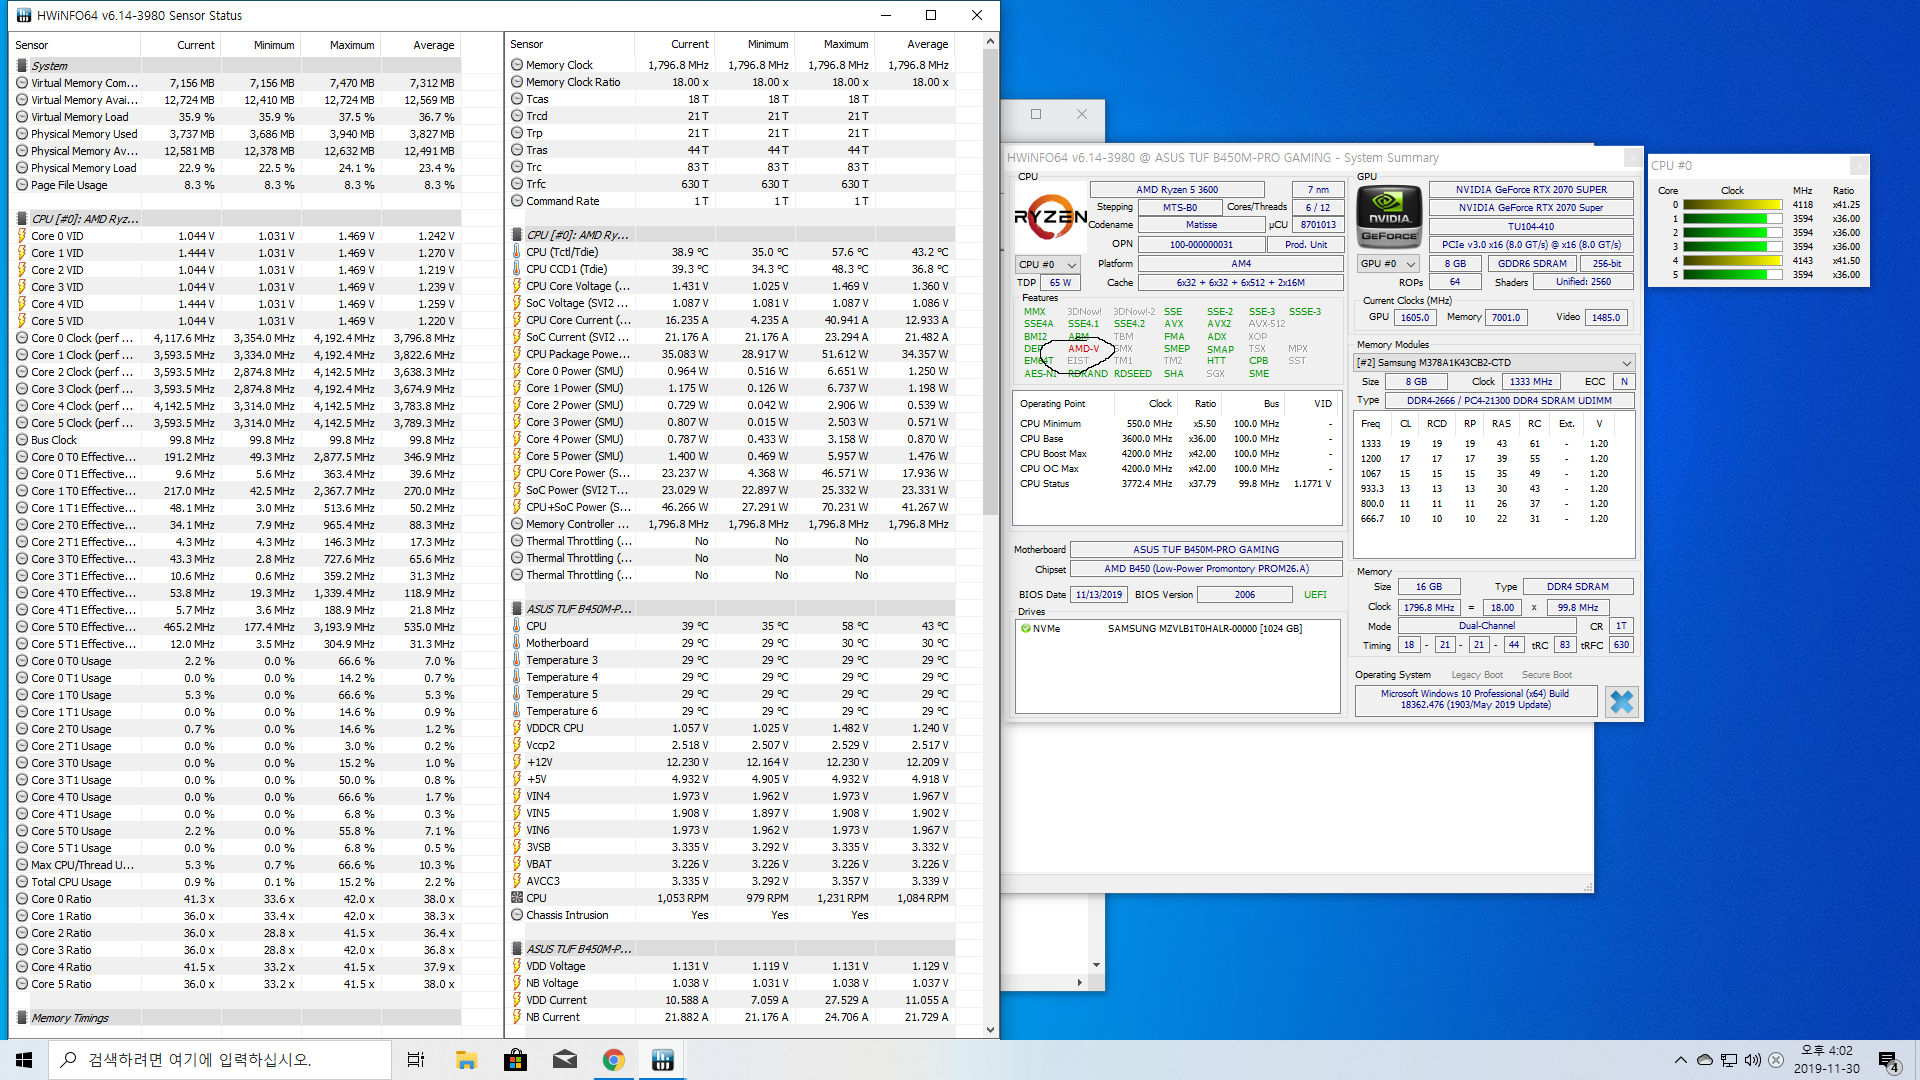Click the lightning icon beside VDD Voltage
This screenshot has height=1080, width=1920.
point(517,966)
